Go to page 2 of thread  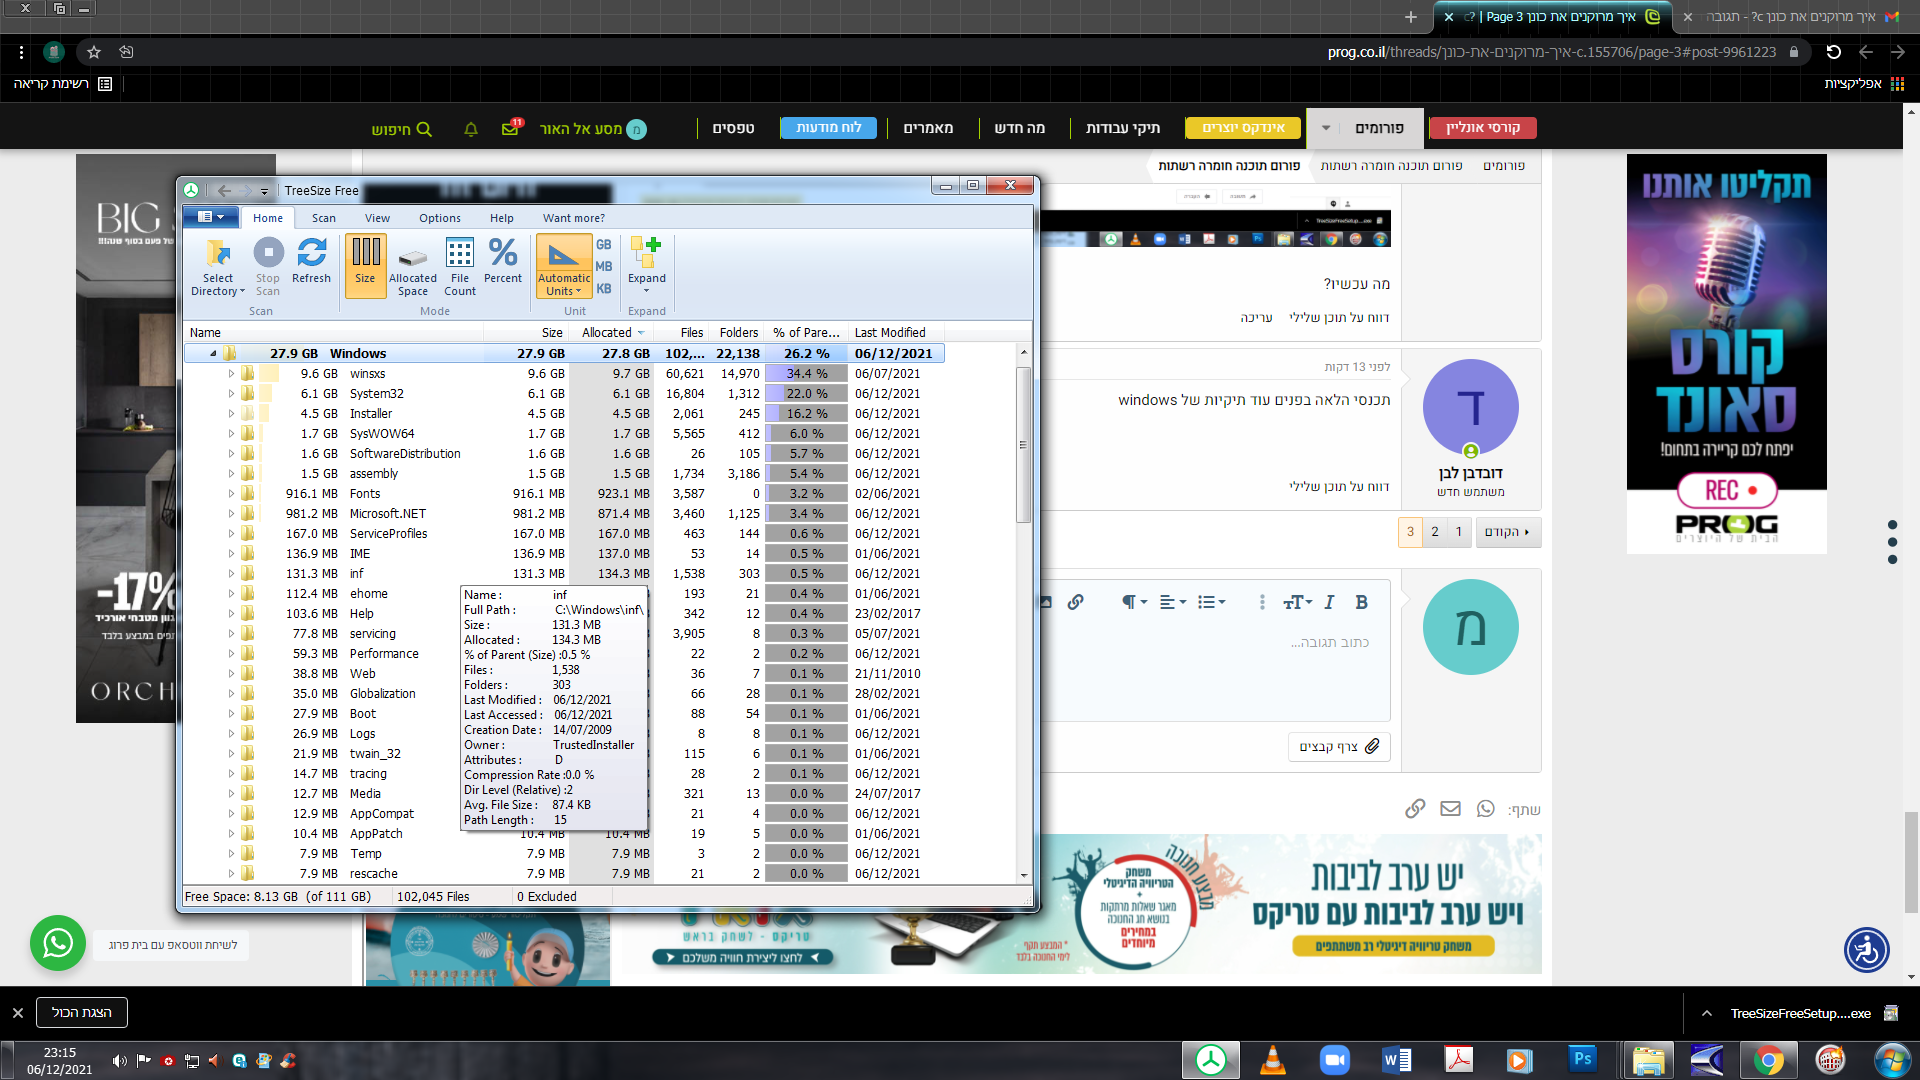click(x=1434, y=532)
